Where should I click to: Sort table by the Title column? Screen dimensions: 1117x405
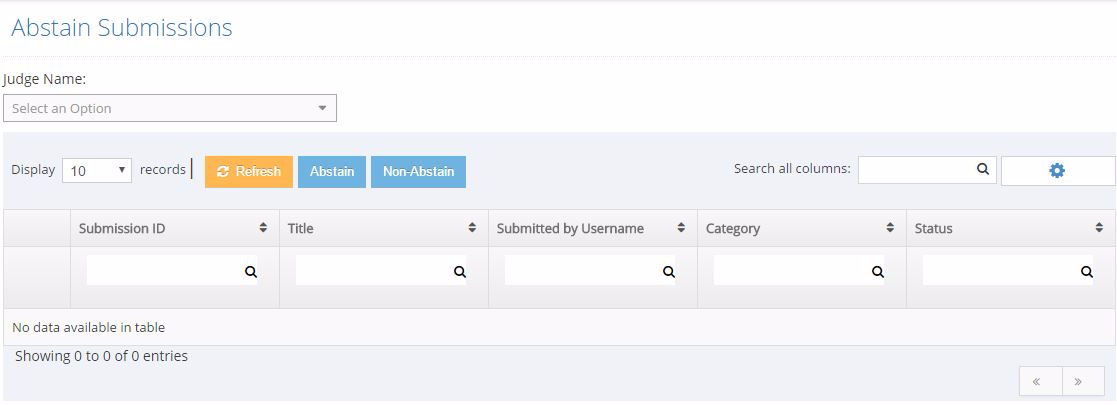[x=472, y=228]
